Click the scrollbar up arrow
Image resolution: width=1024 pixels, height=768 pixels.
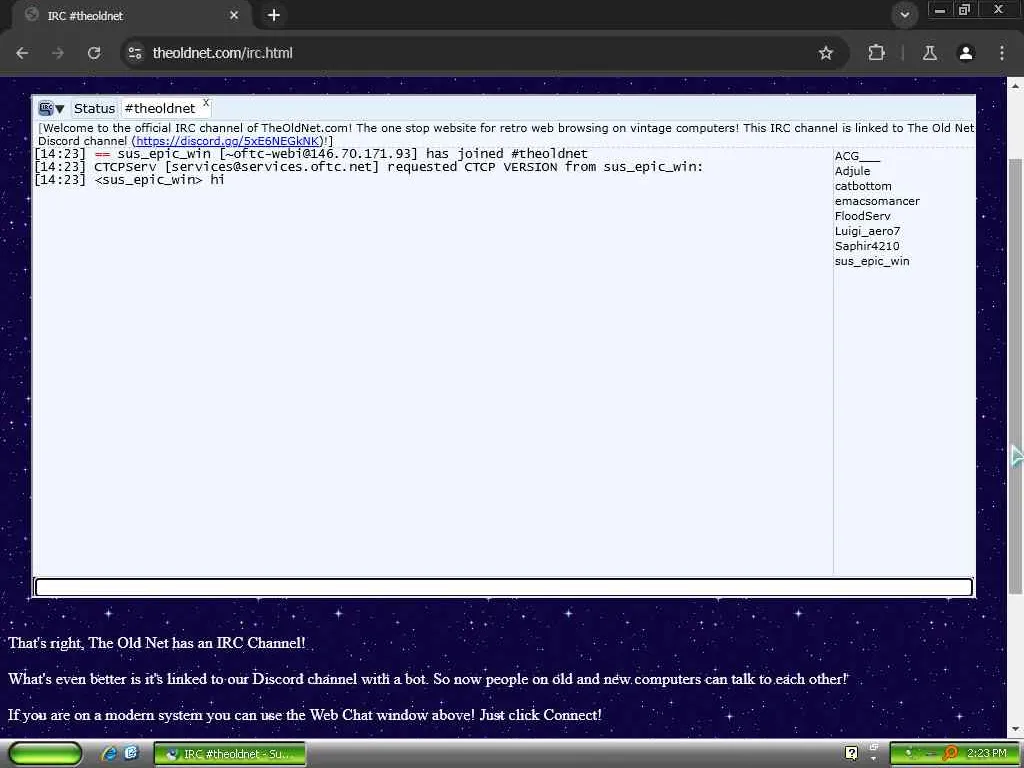click(1016, 86)
